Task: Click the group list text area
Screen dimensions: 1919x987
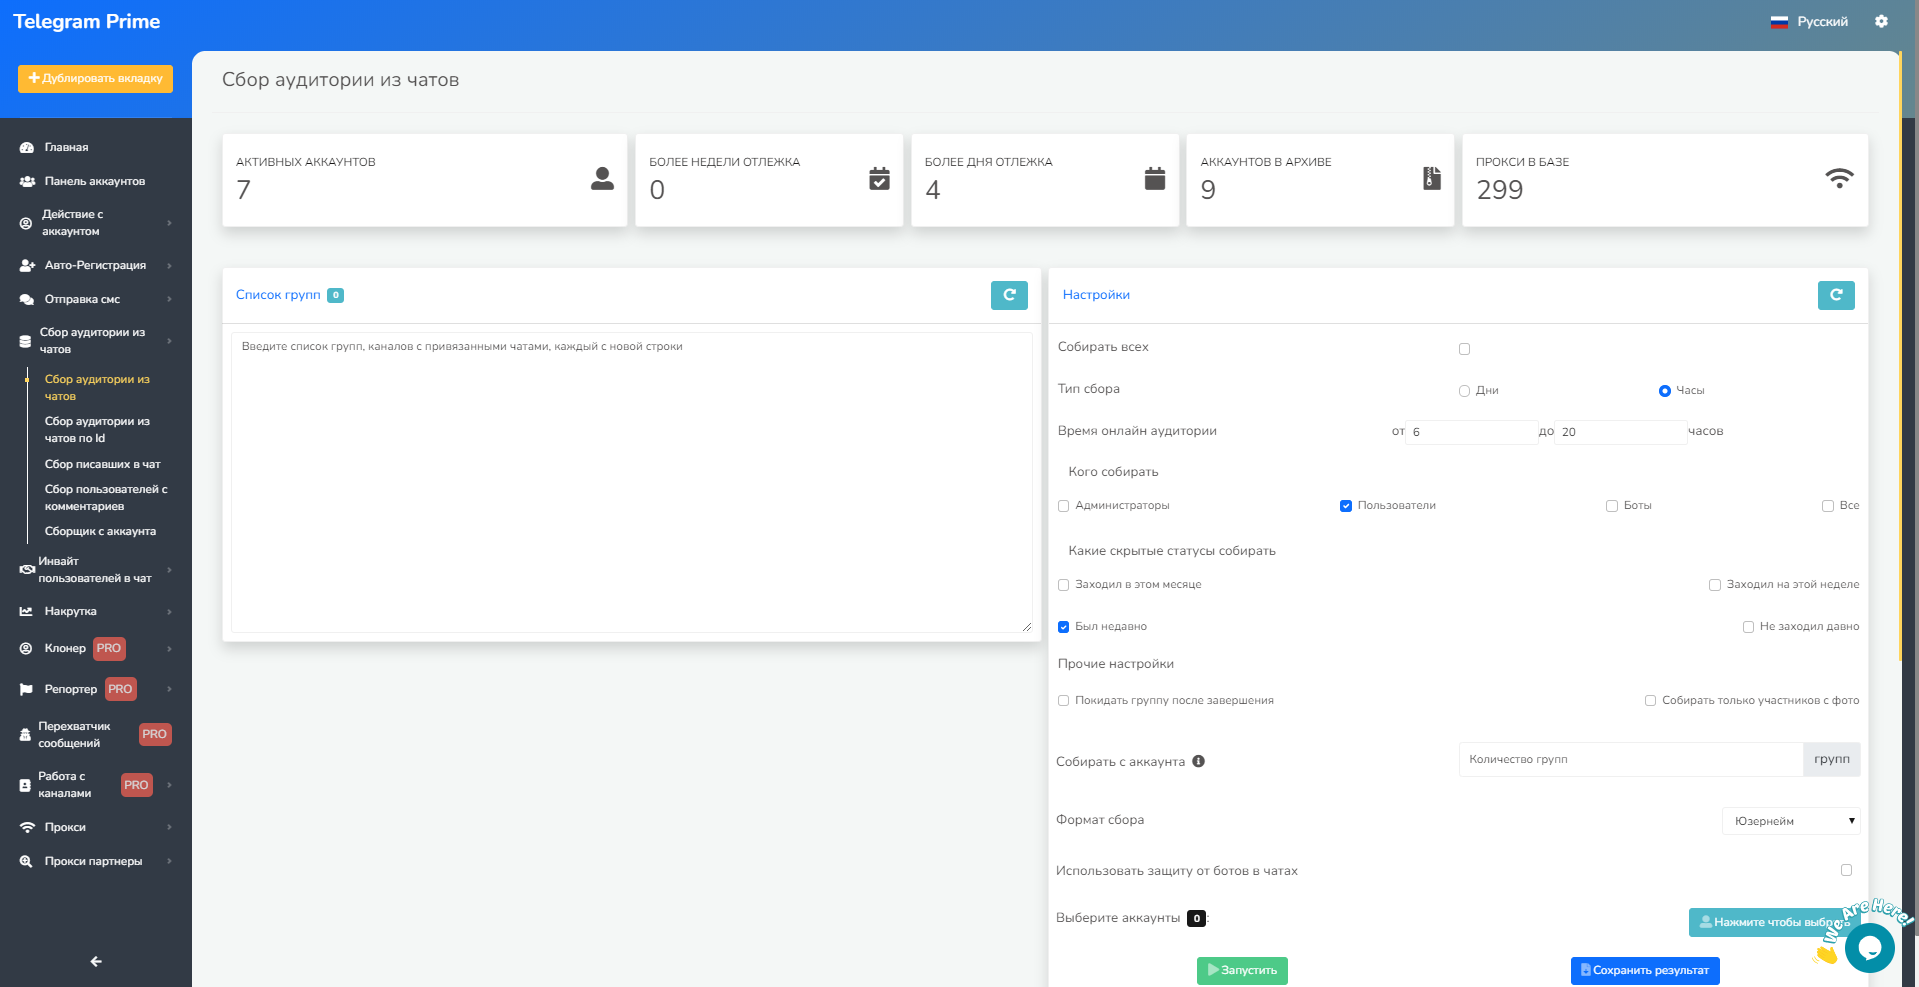Action: coord(631,482)
